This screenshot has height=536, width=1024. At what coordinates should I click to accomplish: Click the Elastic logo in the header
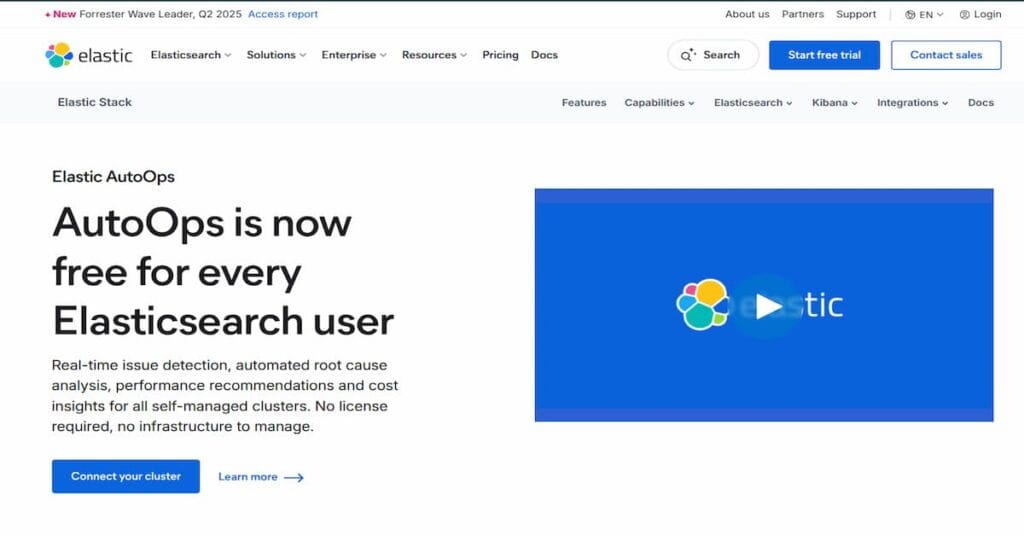coord(89,55)
